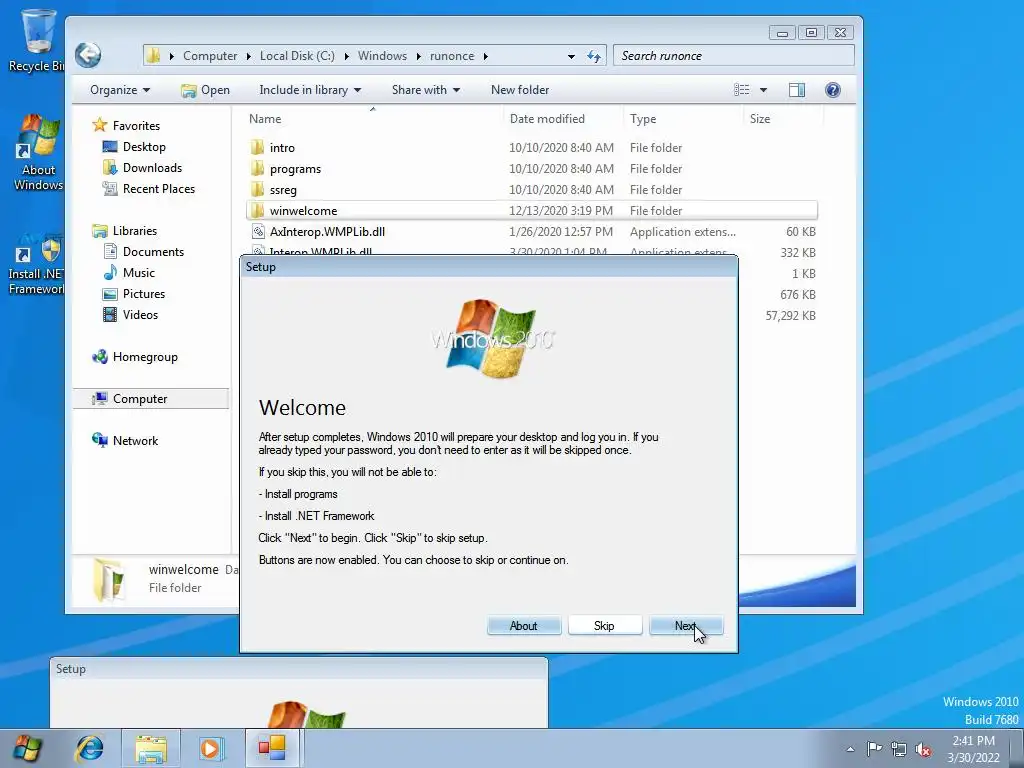
Task: Open Install .NET Framework shortcut
Action: click(x=37, y=264)
